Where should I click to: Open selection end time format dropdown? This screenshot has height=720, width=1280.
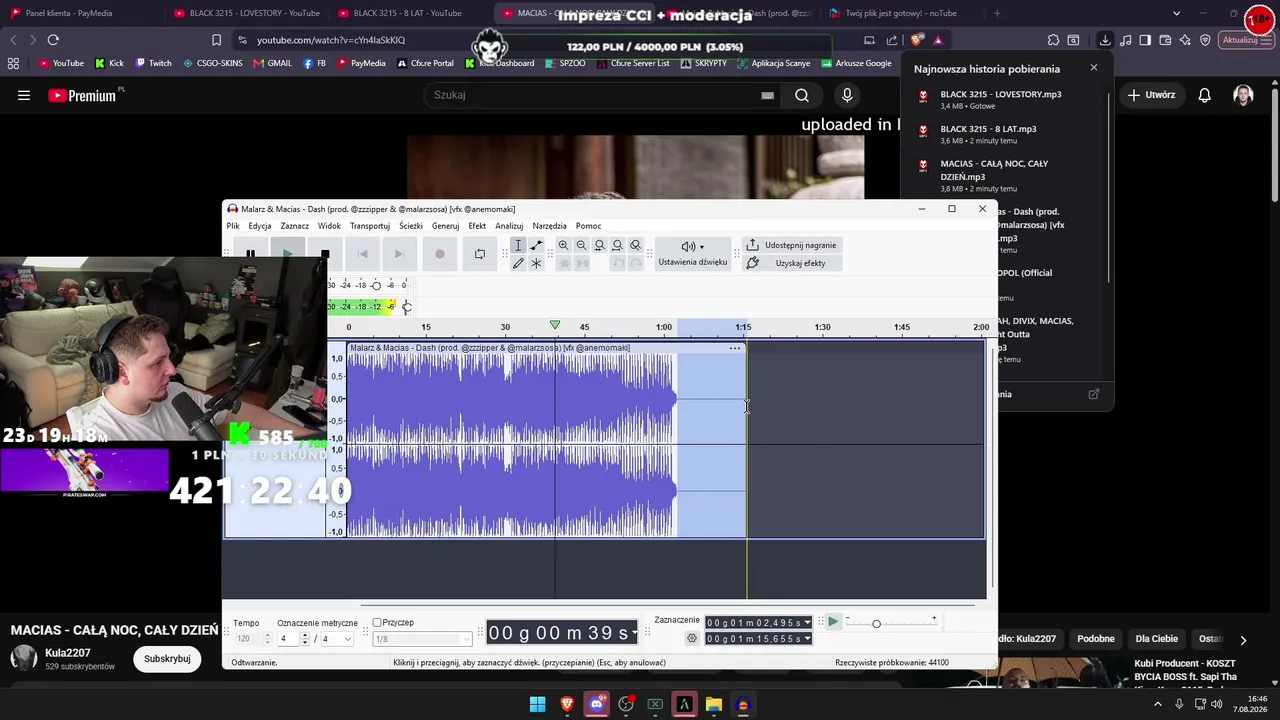807,639
